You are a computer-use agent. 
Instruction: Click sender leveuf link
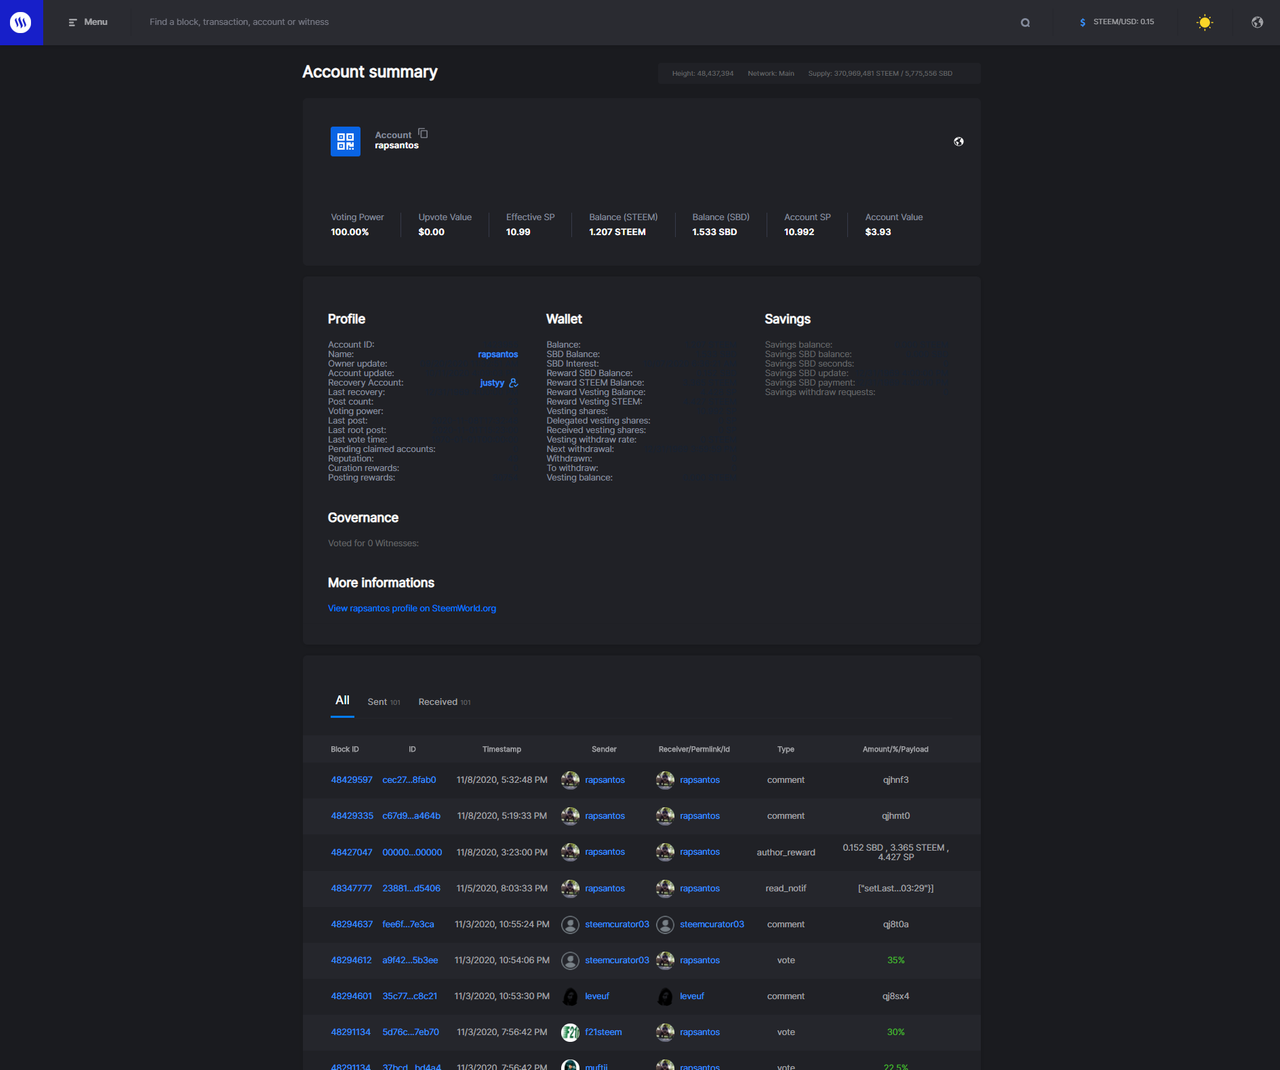click(597, 996)
